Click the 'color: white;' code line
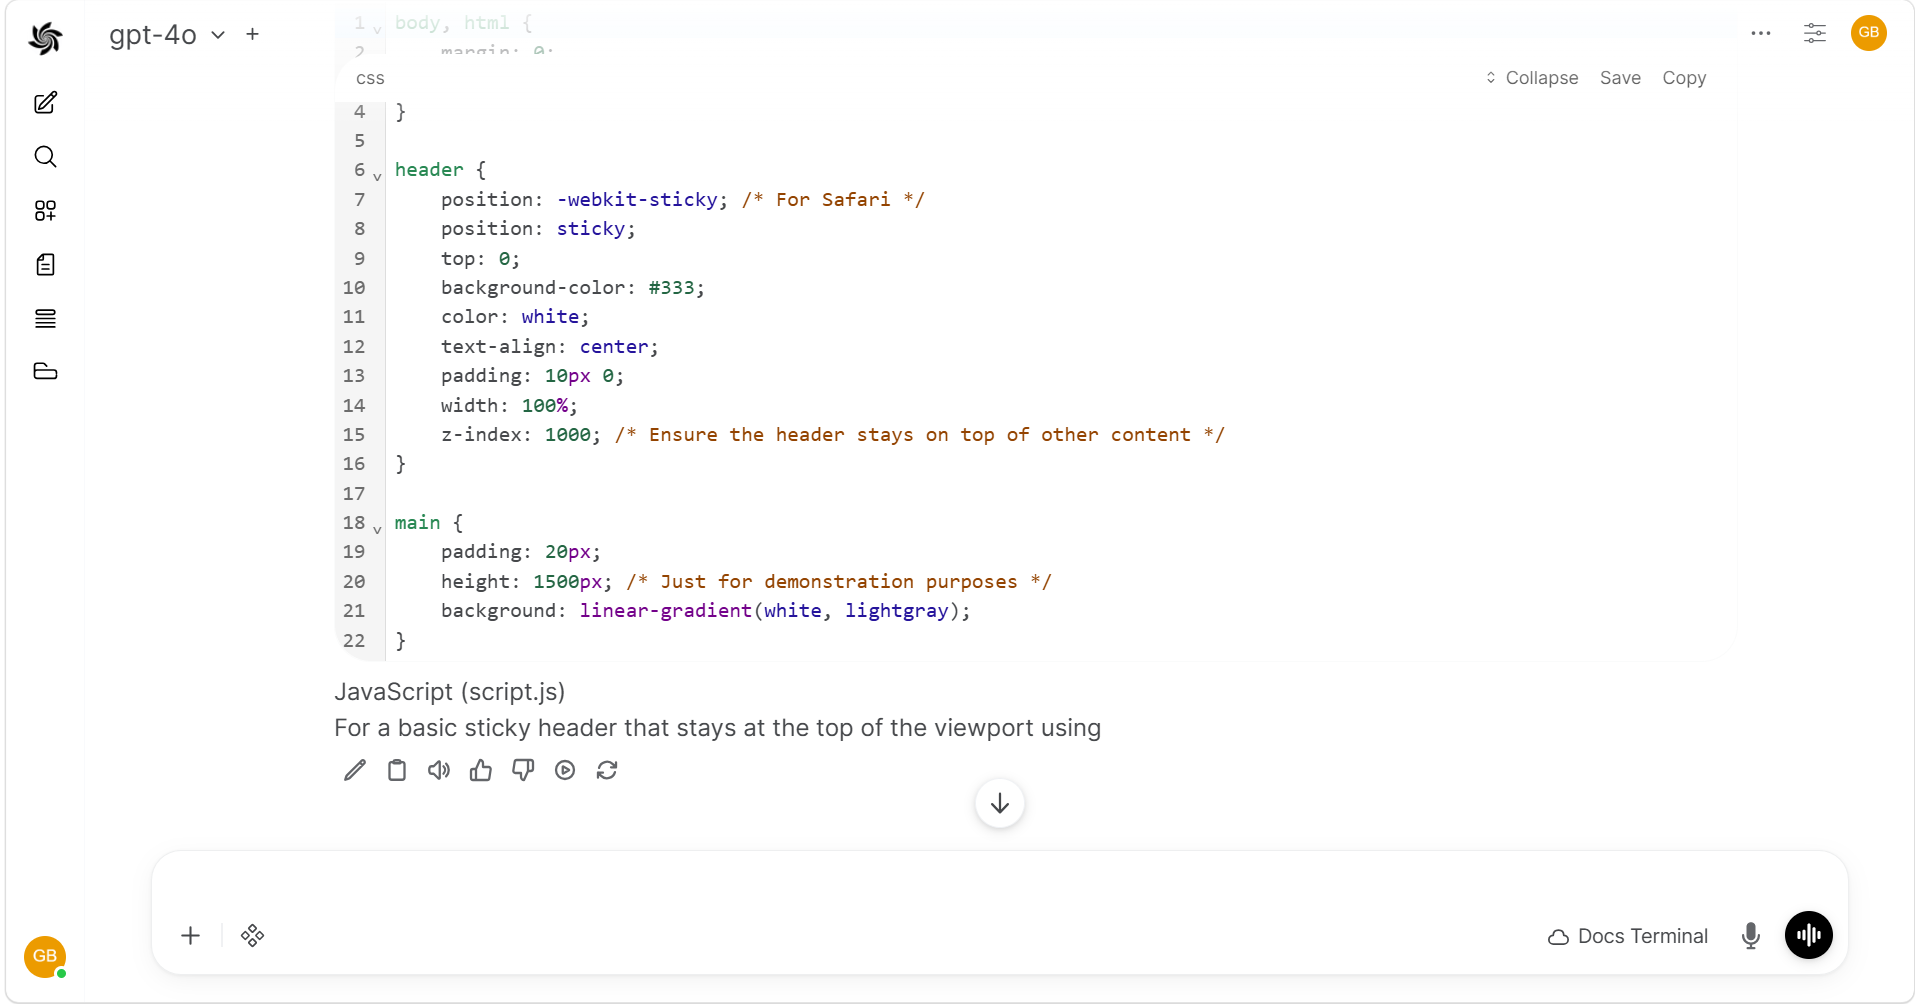The width and height of the screenshot is (1918, 1005). 515,317
